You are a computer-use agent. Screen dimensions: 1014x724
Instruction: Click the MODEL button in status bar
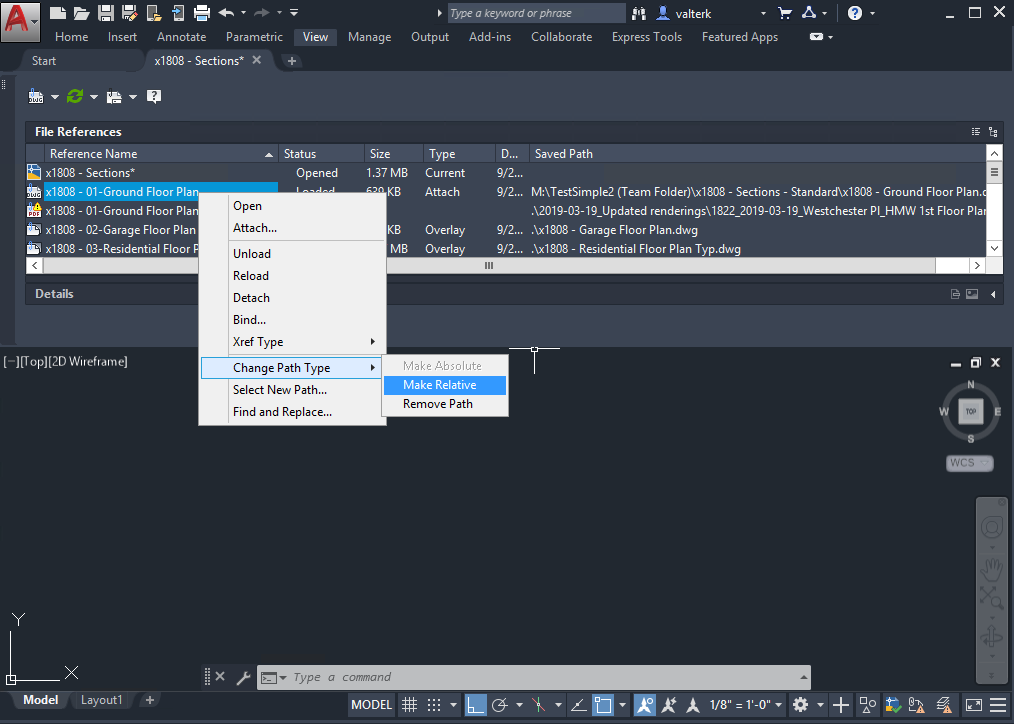coord(372,705)
